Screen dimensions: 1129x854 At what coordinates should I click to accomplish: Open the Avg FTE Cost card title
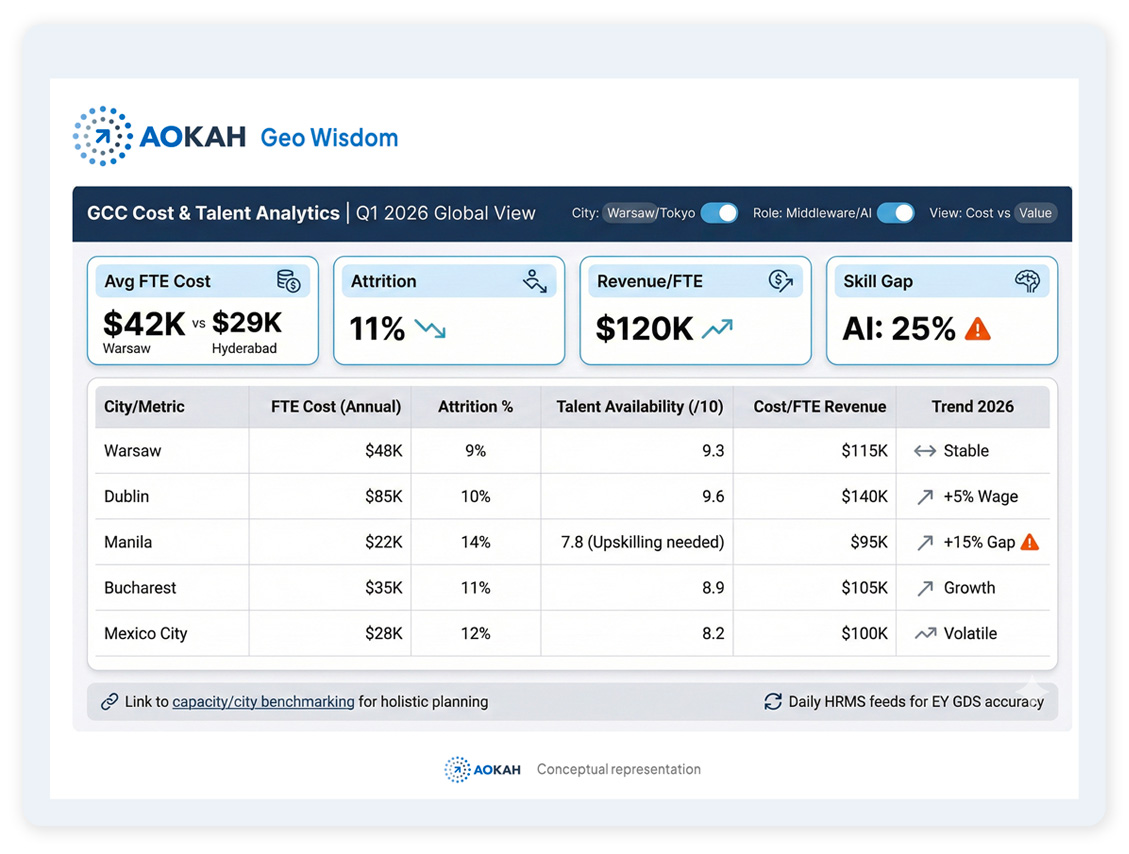pyautogui.click(x=158, y=282)
